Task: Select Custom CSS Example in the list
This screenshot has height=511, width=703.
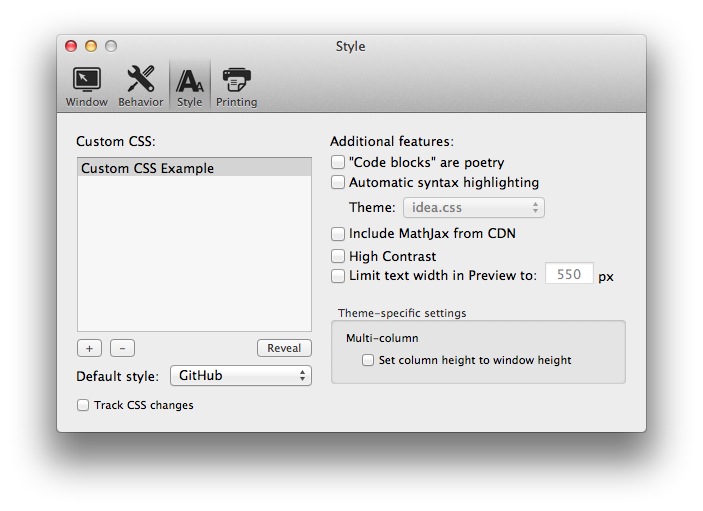Action: 194,168
